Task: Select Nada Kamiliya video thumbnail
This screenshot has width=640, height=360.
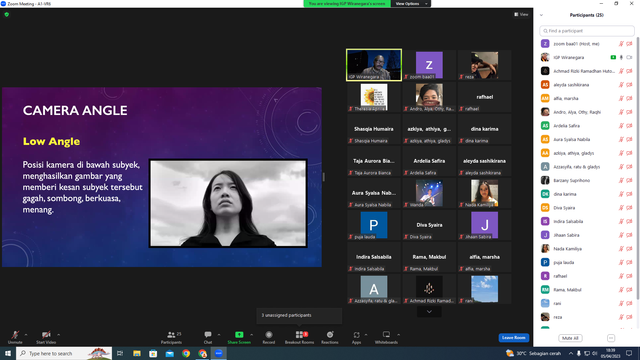Action: (484, 193)
